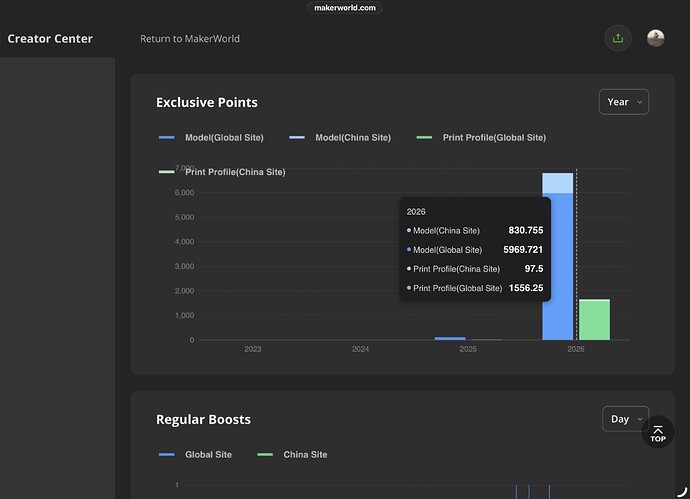Click the light blue 2026 China Site bar segment
The image size is (690, 499).
(x=558, y=183)
